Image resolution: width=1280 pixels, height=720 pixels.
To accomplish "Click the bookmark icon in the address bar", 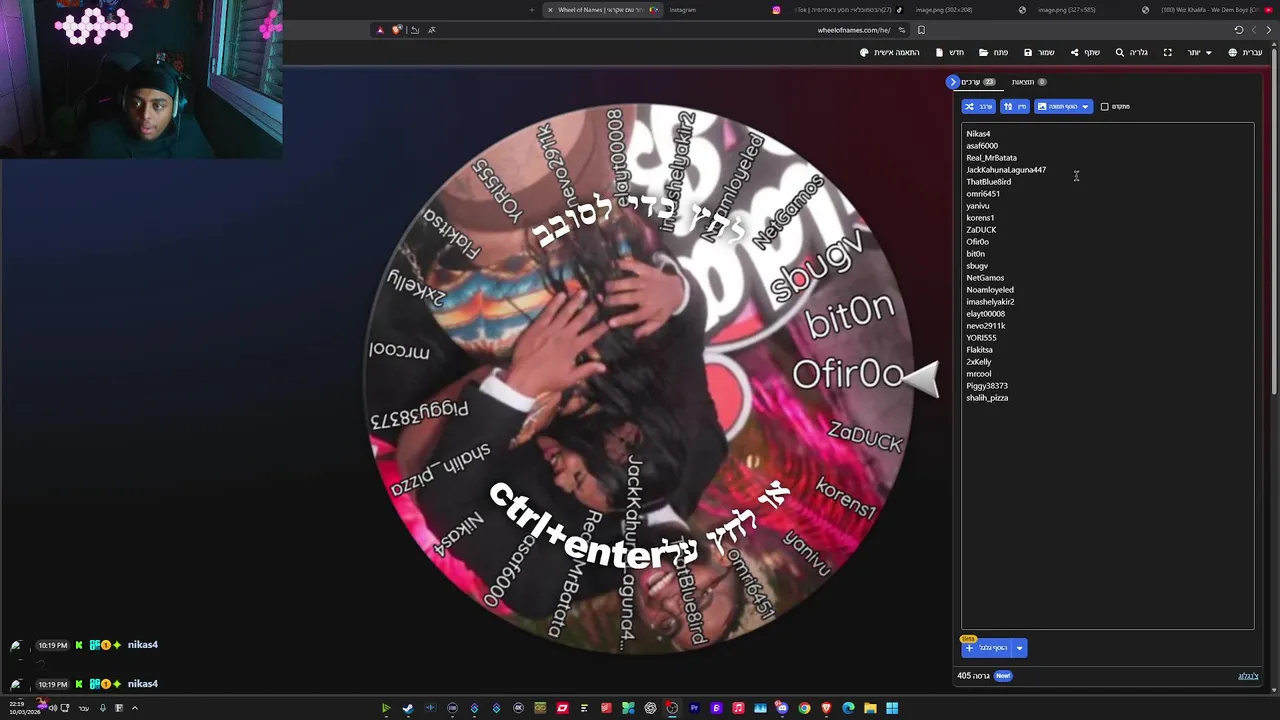I will coord(921,30).
